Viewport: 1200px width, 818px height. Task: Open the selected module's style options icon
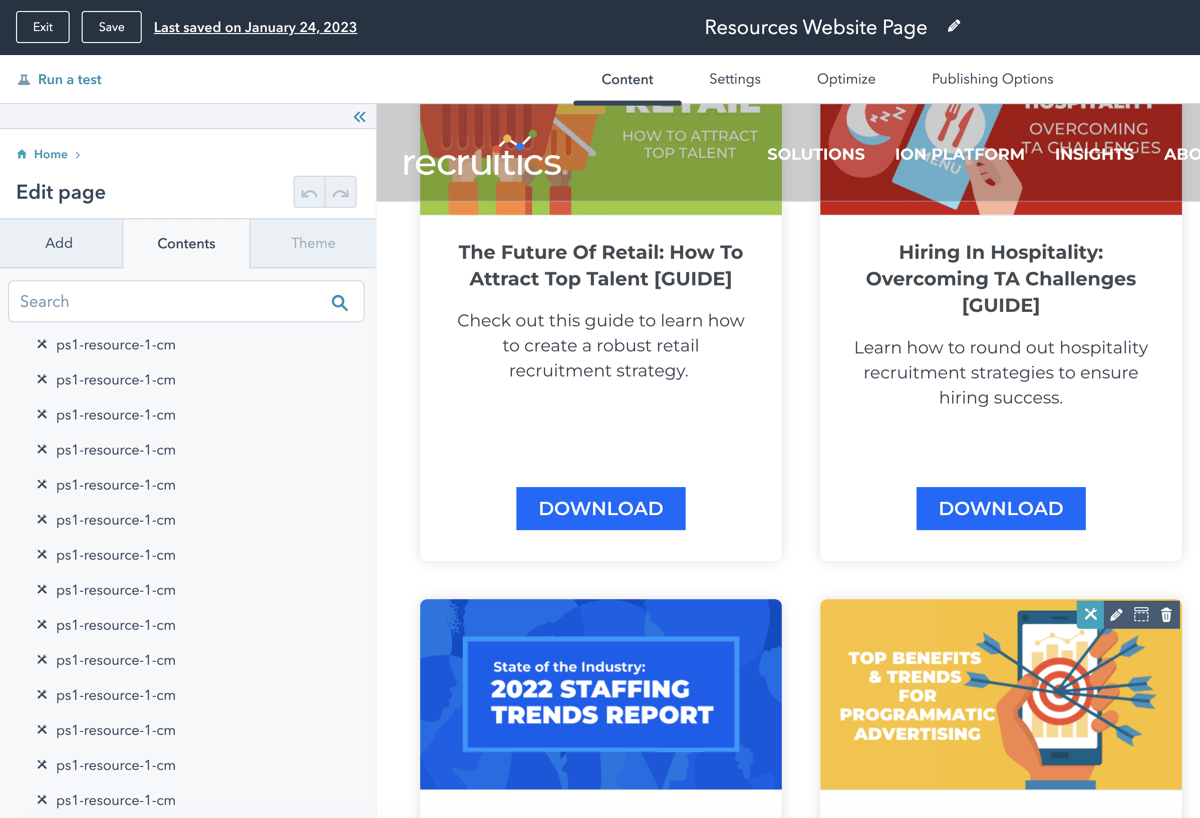[x=1141, y=615]
